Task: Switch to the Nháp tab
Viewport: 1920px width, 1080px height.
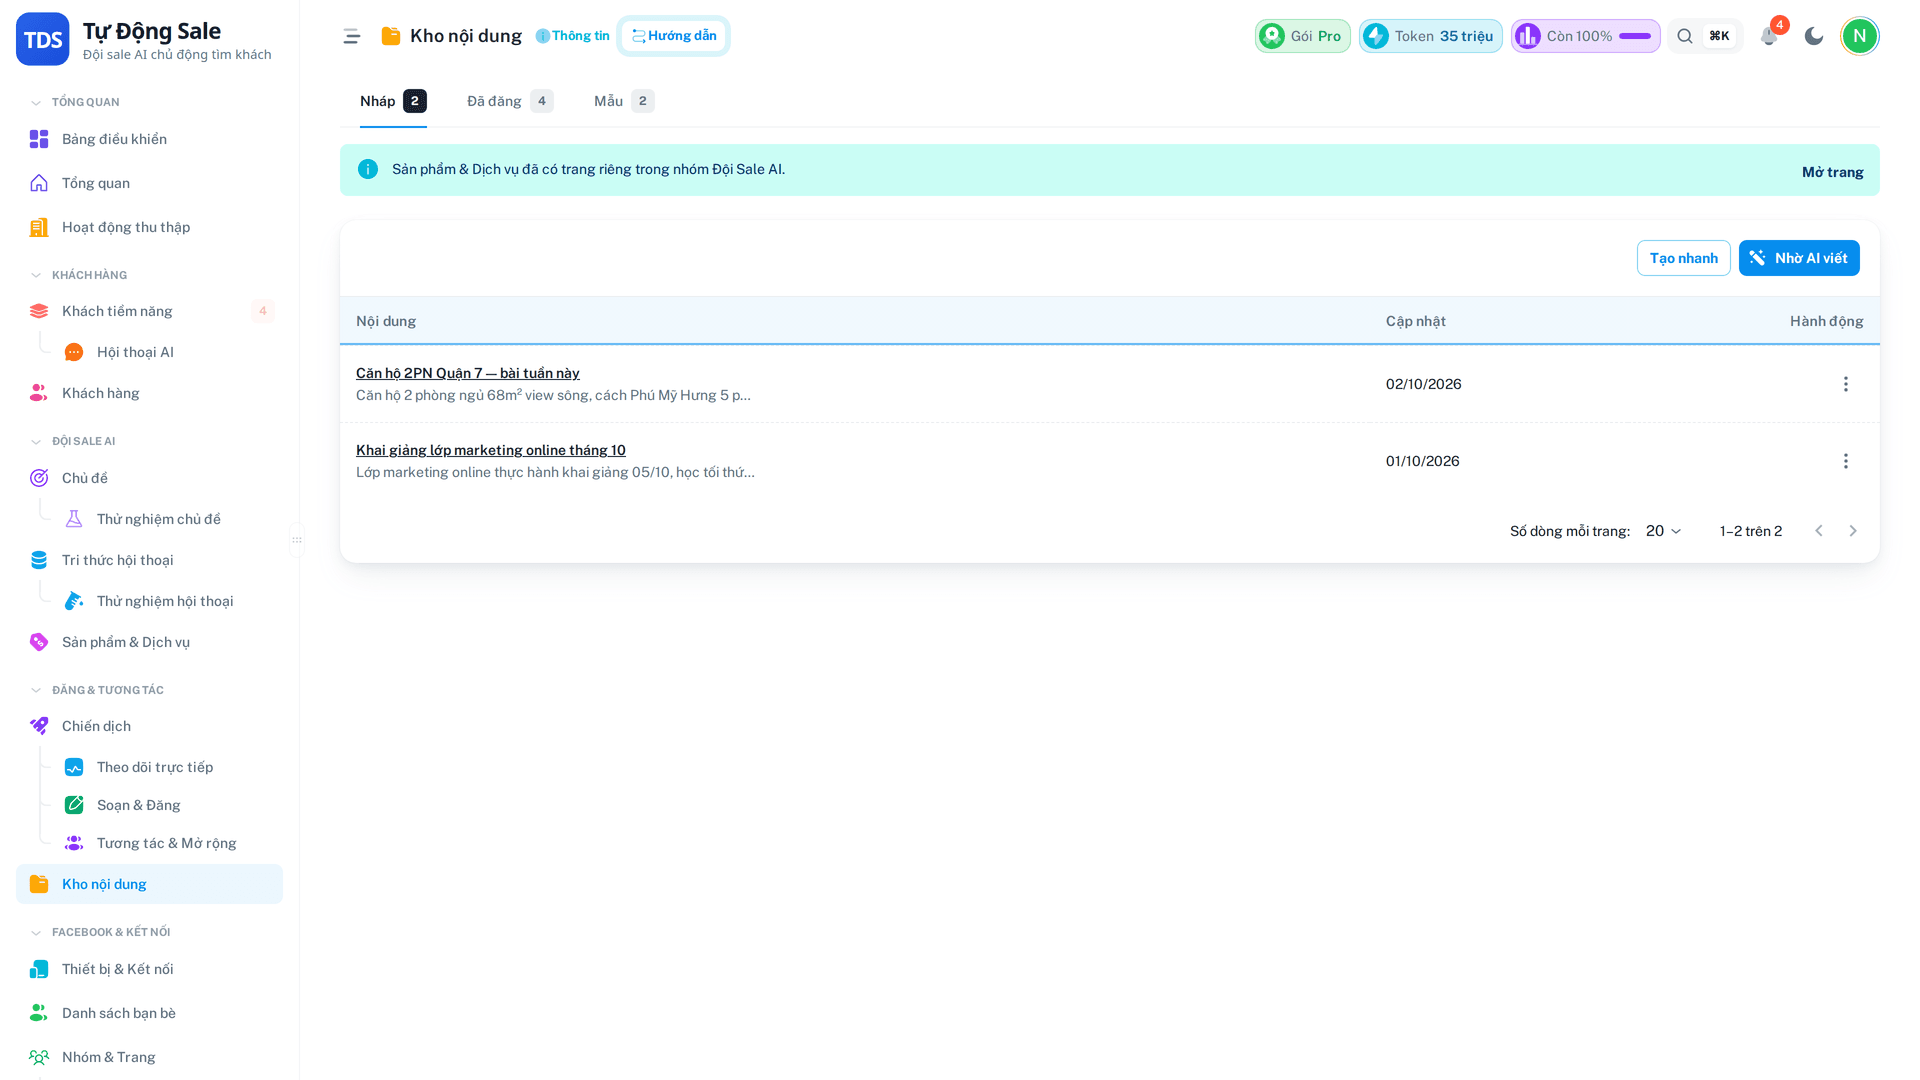Action: pos(393,101)
